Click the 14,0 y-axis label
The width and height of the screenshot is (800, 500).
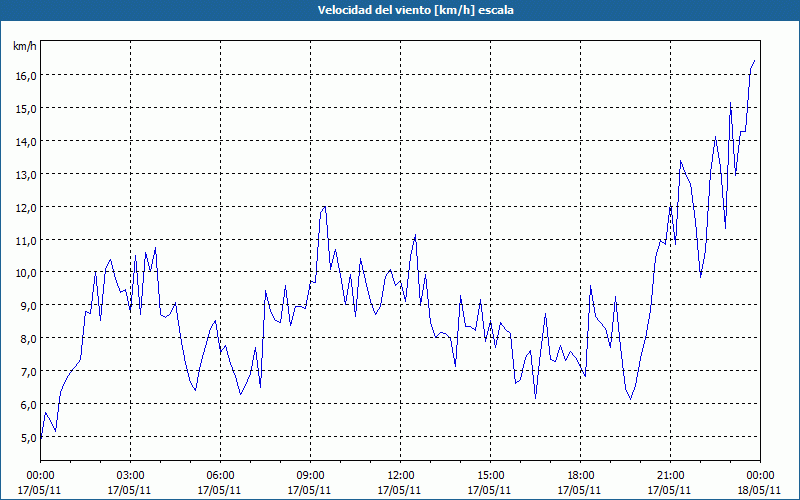pyautogui.click(x=26, y=141)
